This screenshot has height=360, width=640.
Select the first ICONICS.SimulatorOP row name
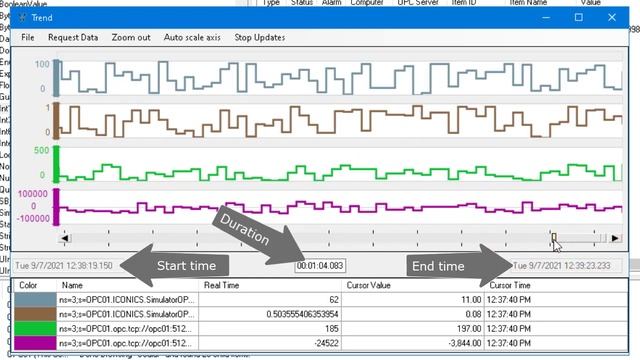[x=127, y=300]
